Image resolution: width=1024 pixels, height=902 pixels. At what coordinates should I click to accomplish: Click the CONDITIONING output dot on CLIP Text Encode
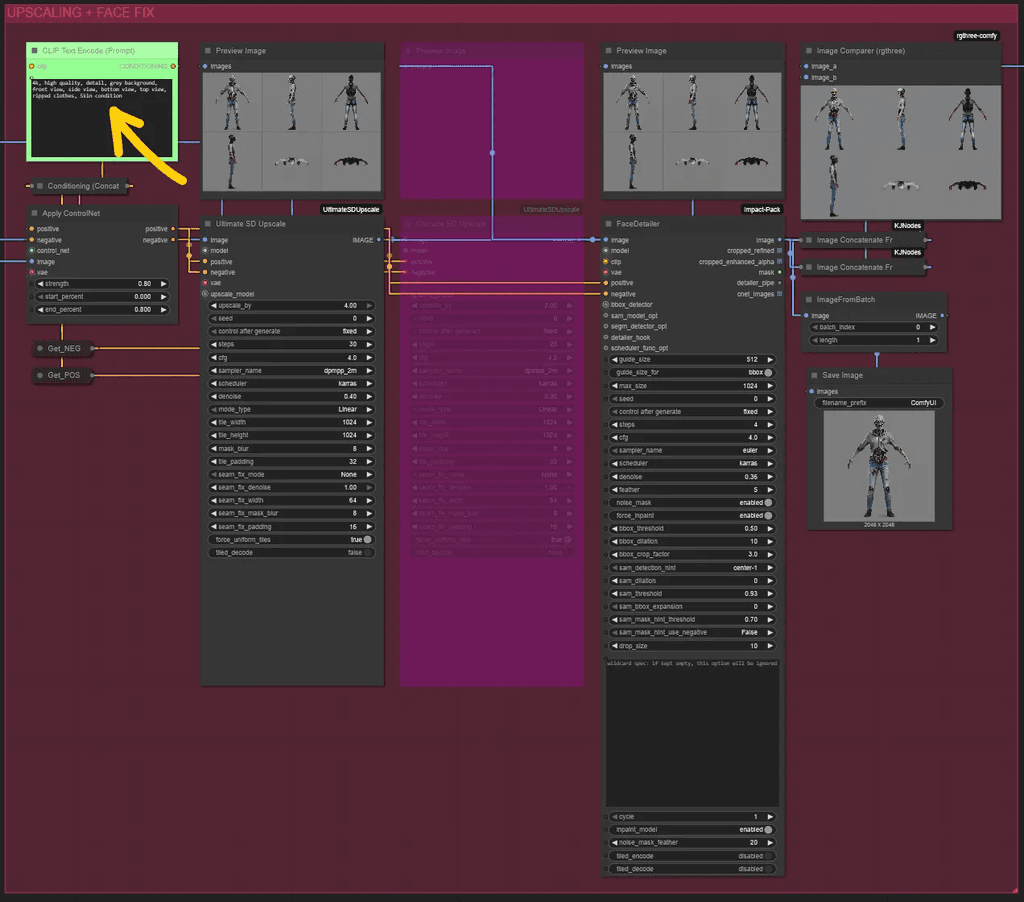(x=173, y=66)
